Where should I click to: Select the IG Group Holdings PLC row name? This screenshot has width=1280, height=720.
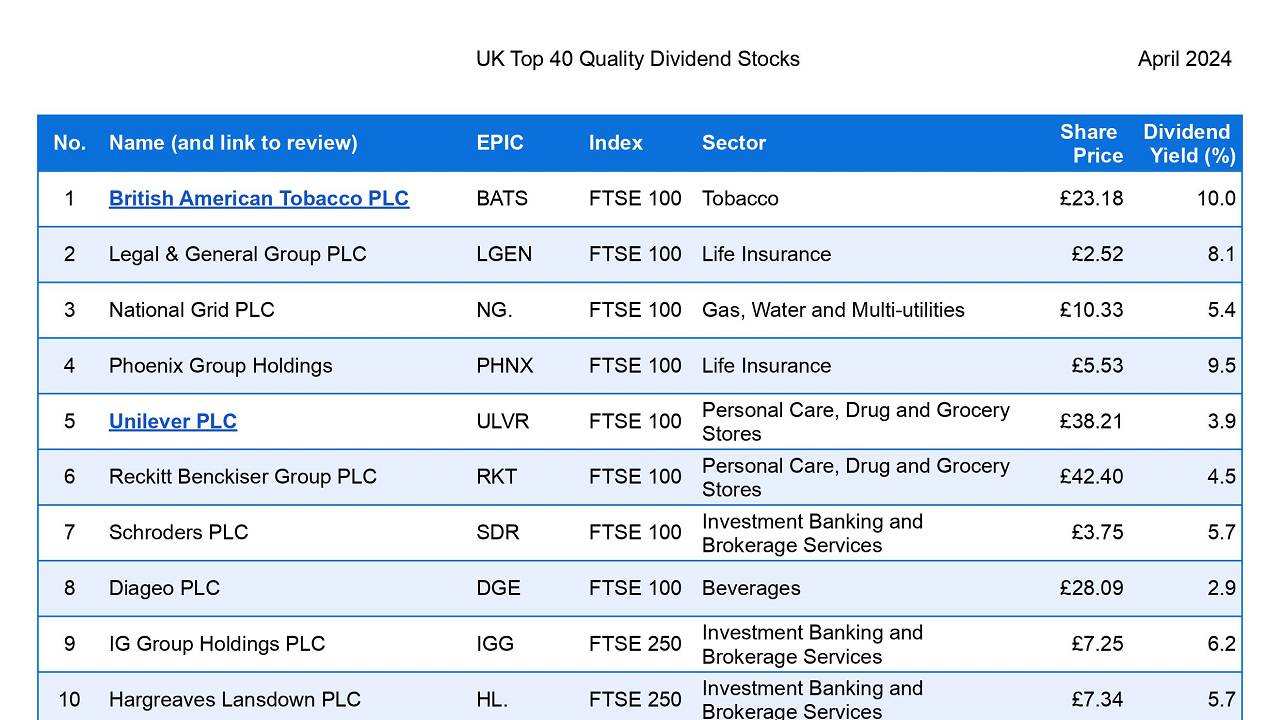point(217,644)
